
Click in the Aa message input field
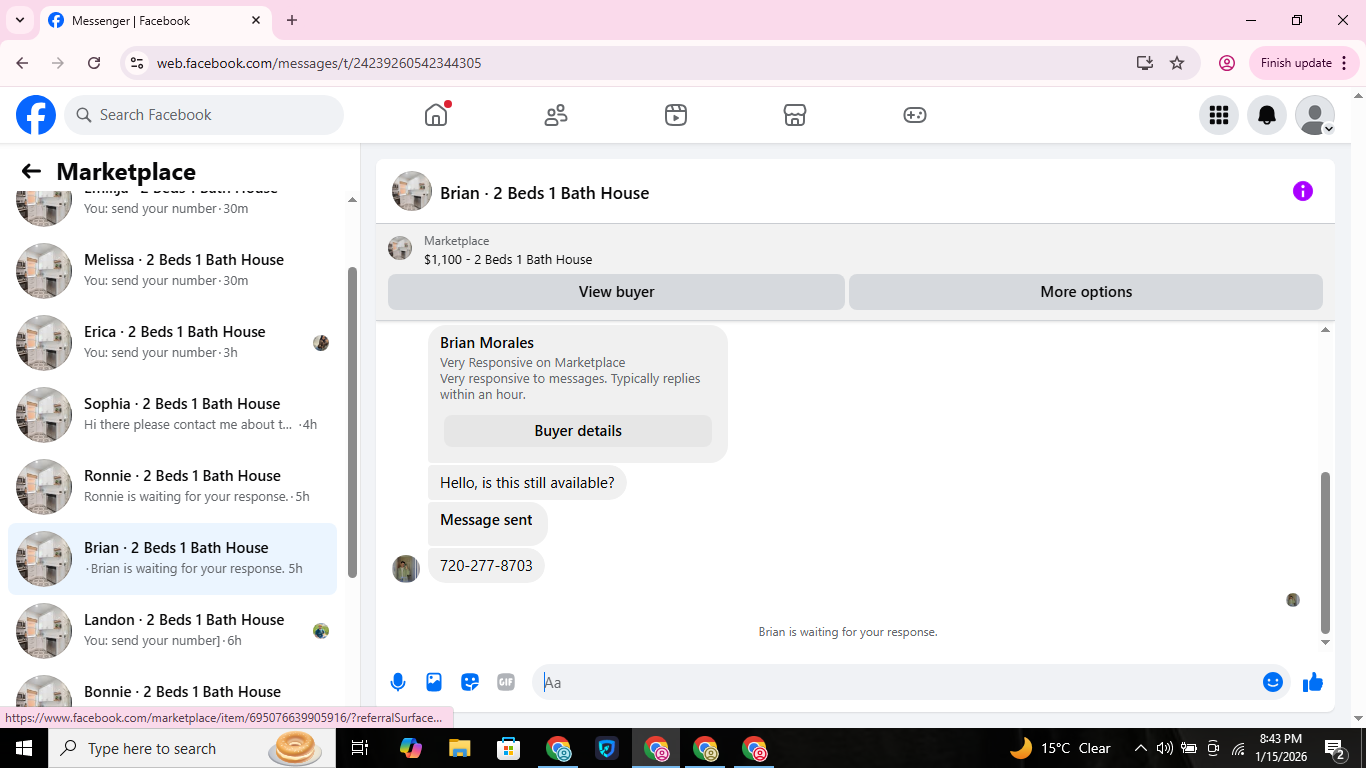coord(898,682)
